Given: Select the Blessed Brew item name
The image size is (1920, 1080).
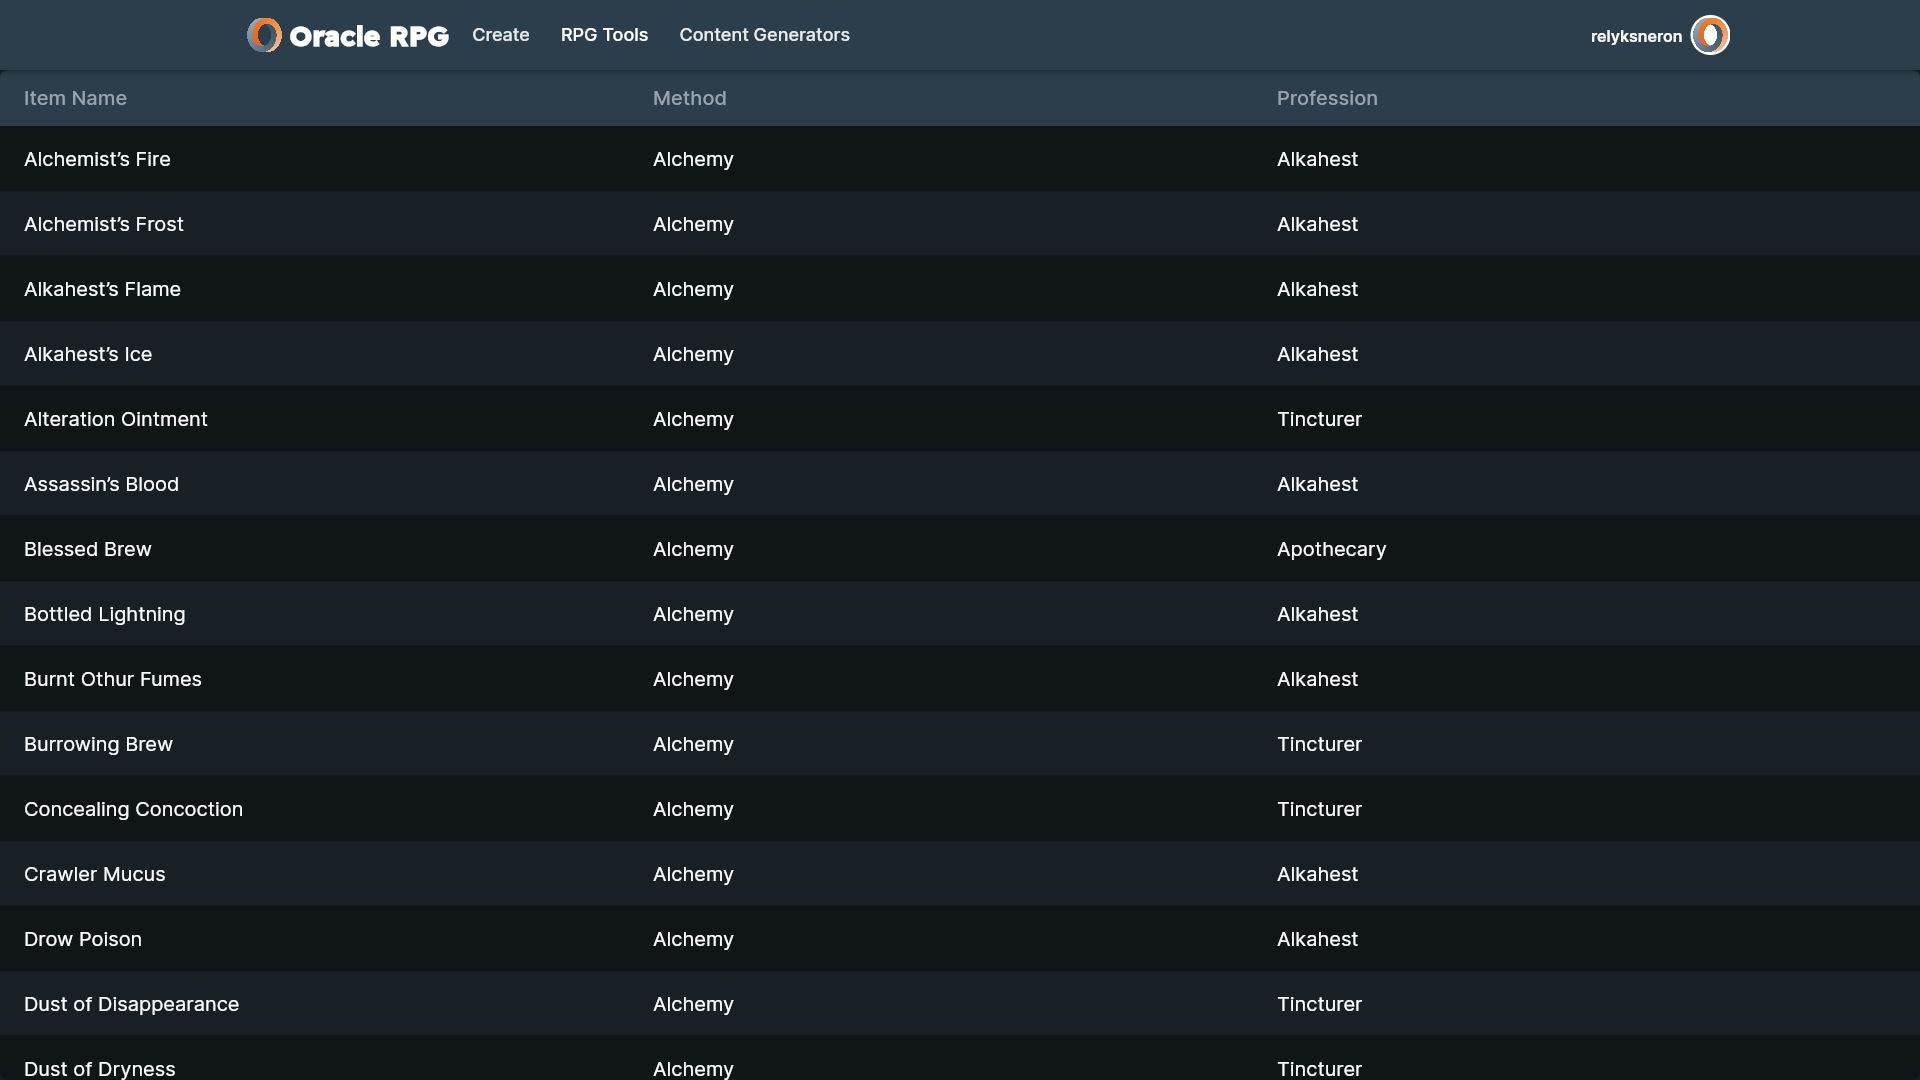Looking at the screenshot, I should (88, 549).
